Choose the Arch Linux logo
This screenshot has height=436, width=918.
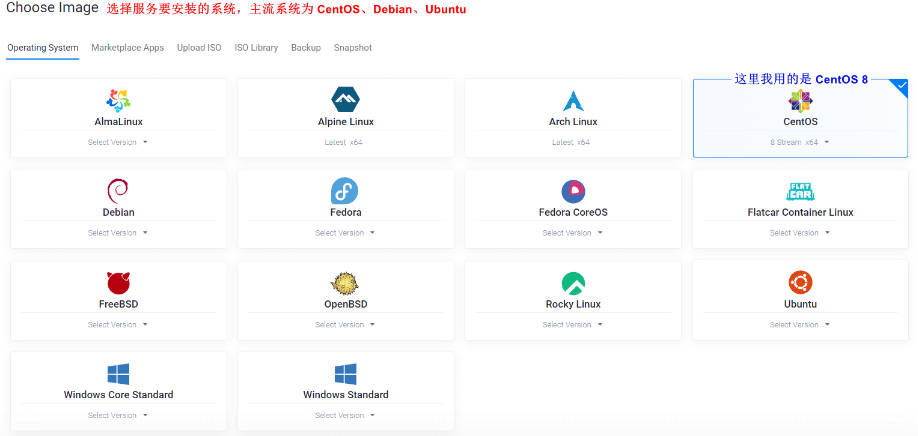[x=573, y=101]
